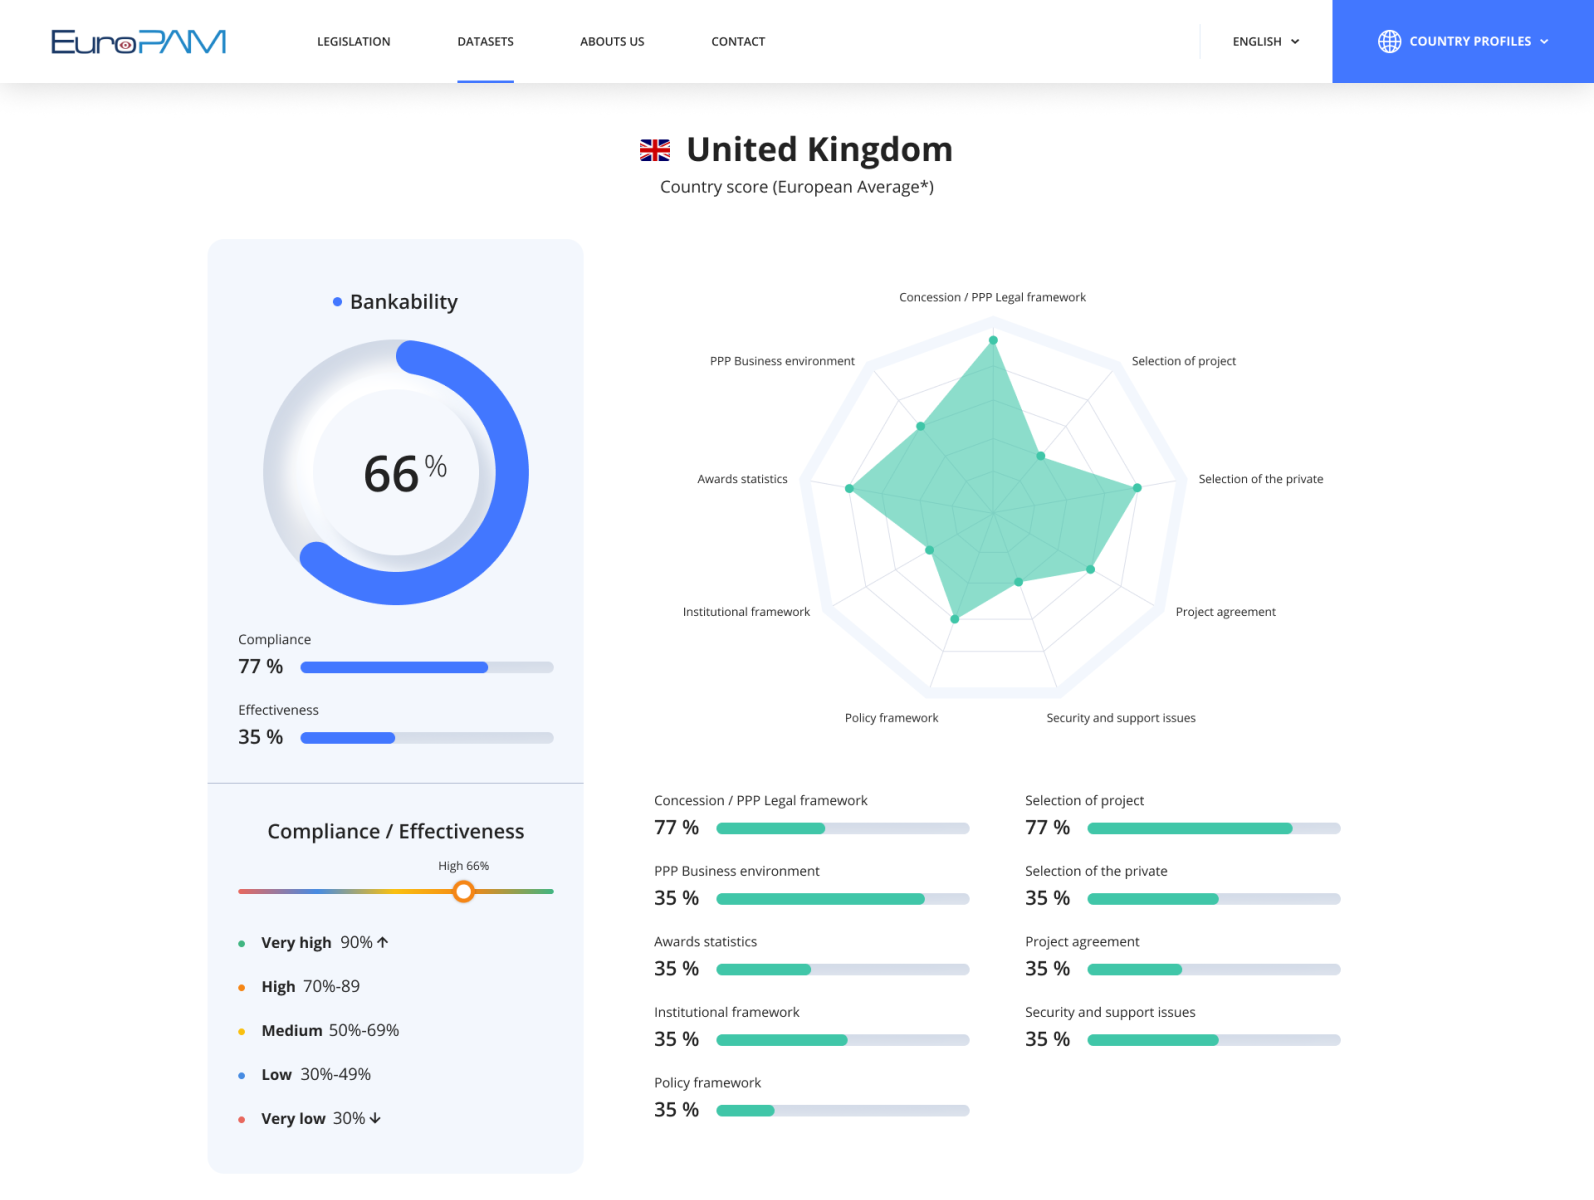
Task: Open the LEGISLATION menu item
Action: click(x=354, y=41)
